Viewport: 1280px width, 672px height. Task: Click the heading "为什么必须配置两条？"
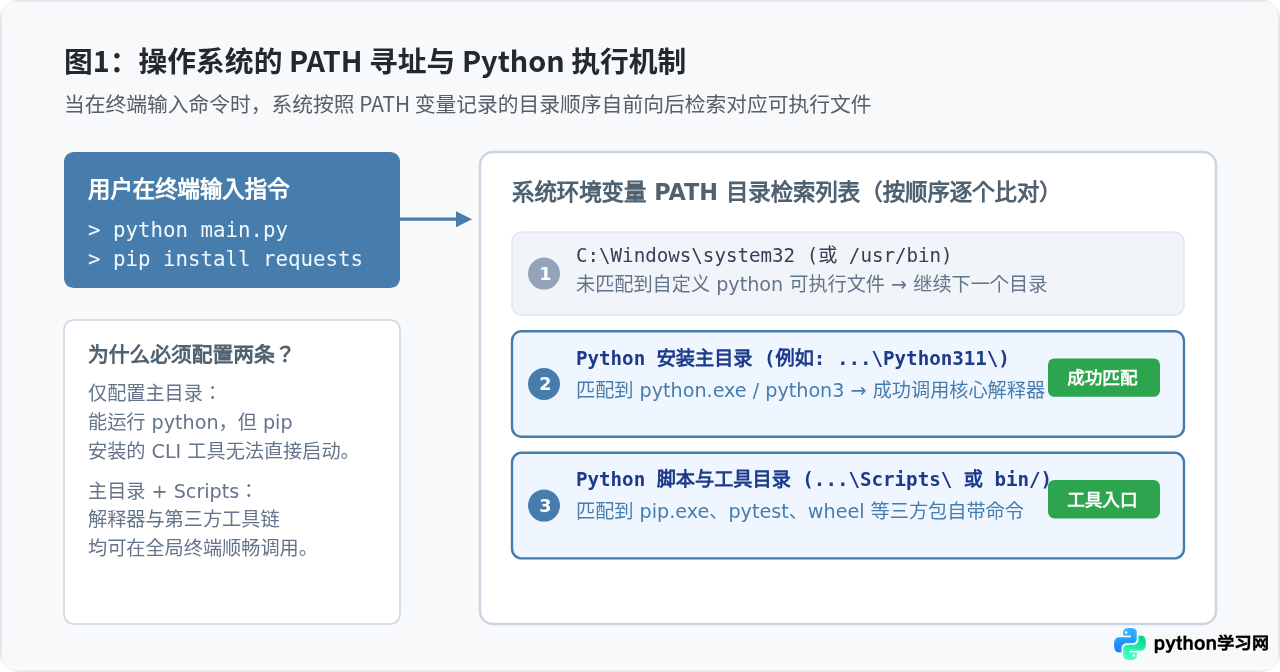pyautogui.click(x=191, y=355)
